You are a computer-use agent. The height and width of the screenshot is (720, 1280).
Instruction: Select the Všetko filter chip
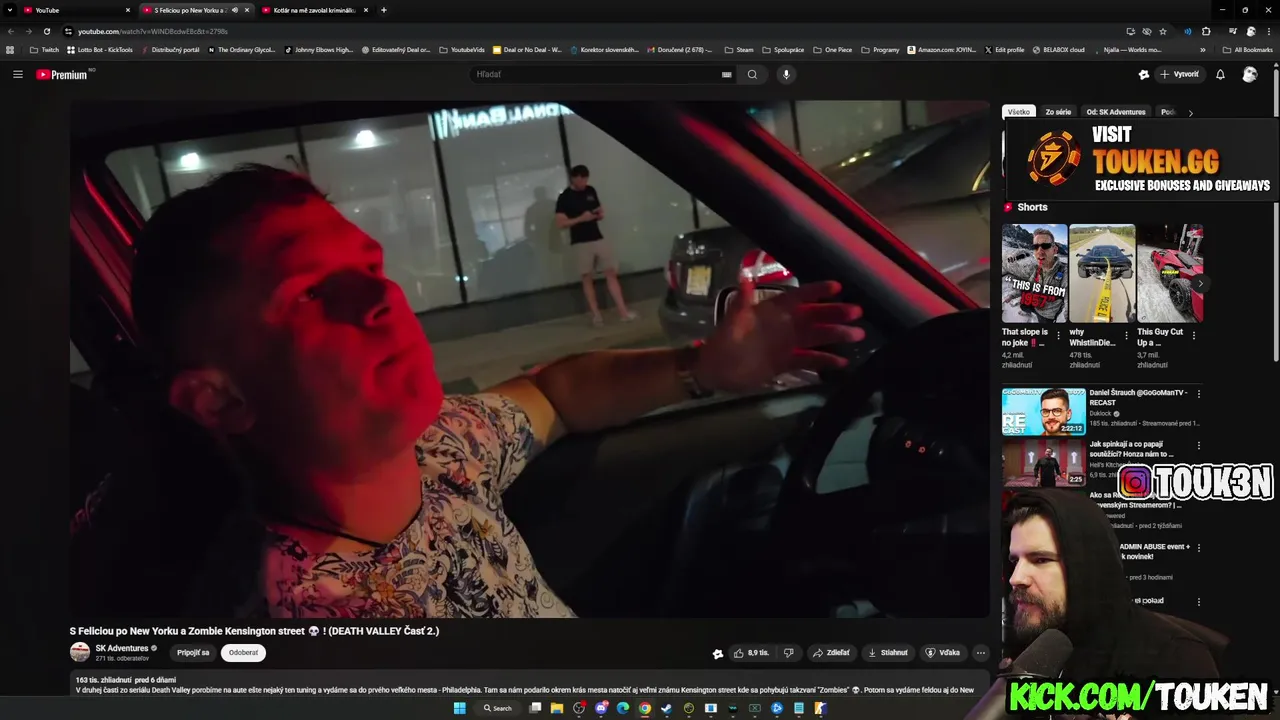click(1019, 112)
